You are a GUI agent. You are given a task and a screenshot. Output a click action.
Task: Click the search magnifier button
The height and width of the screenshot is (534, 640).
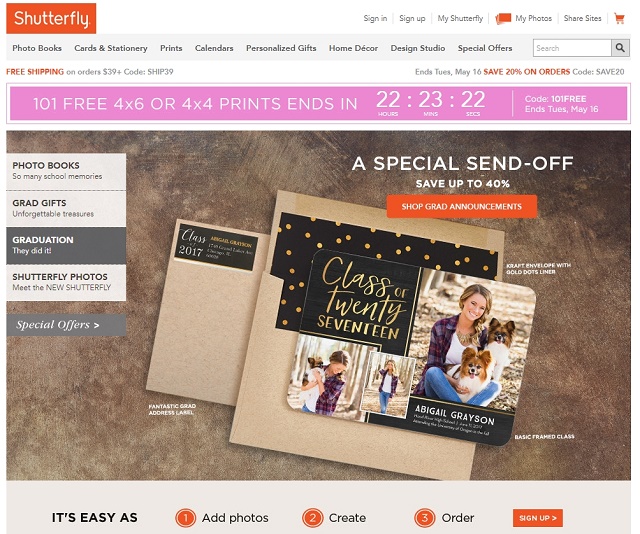[x=620, y=48]
